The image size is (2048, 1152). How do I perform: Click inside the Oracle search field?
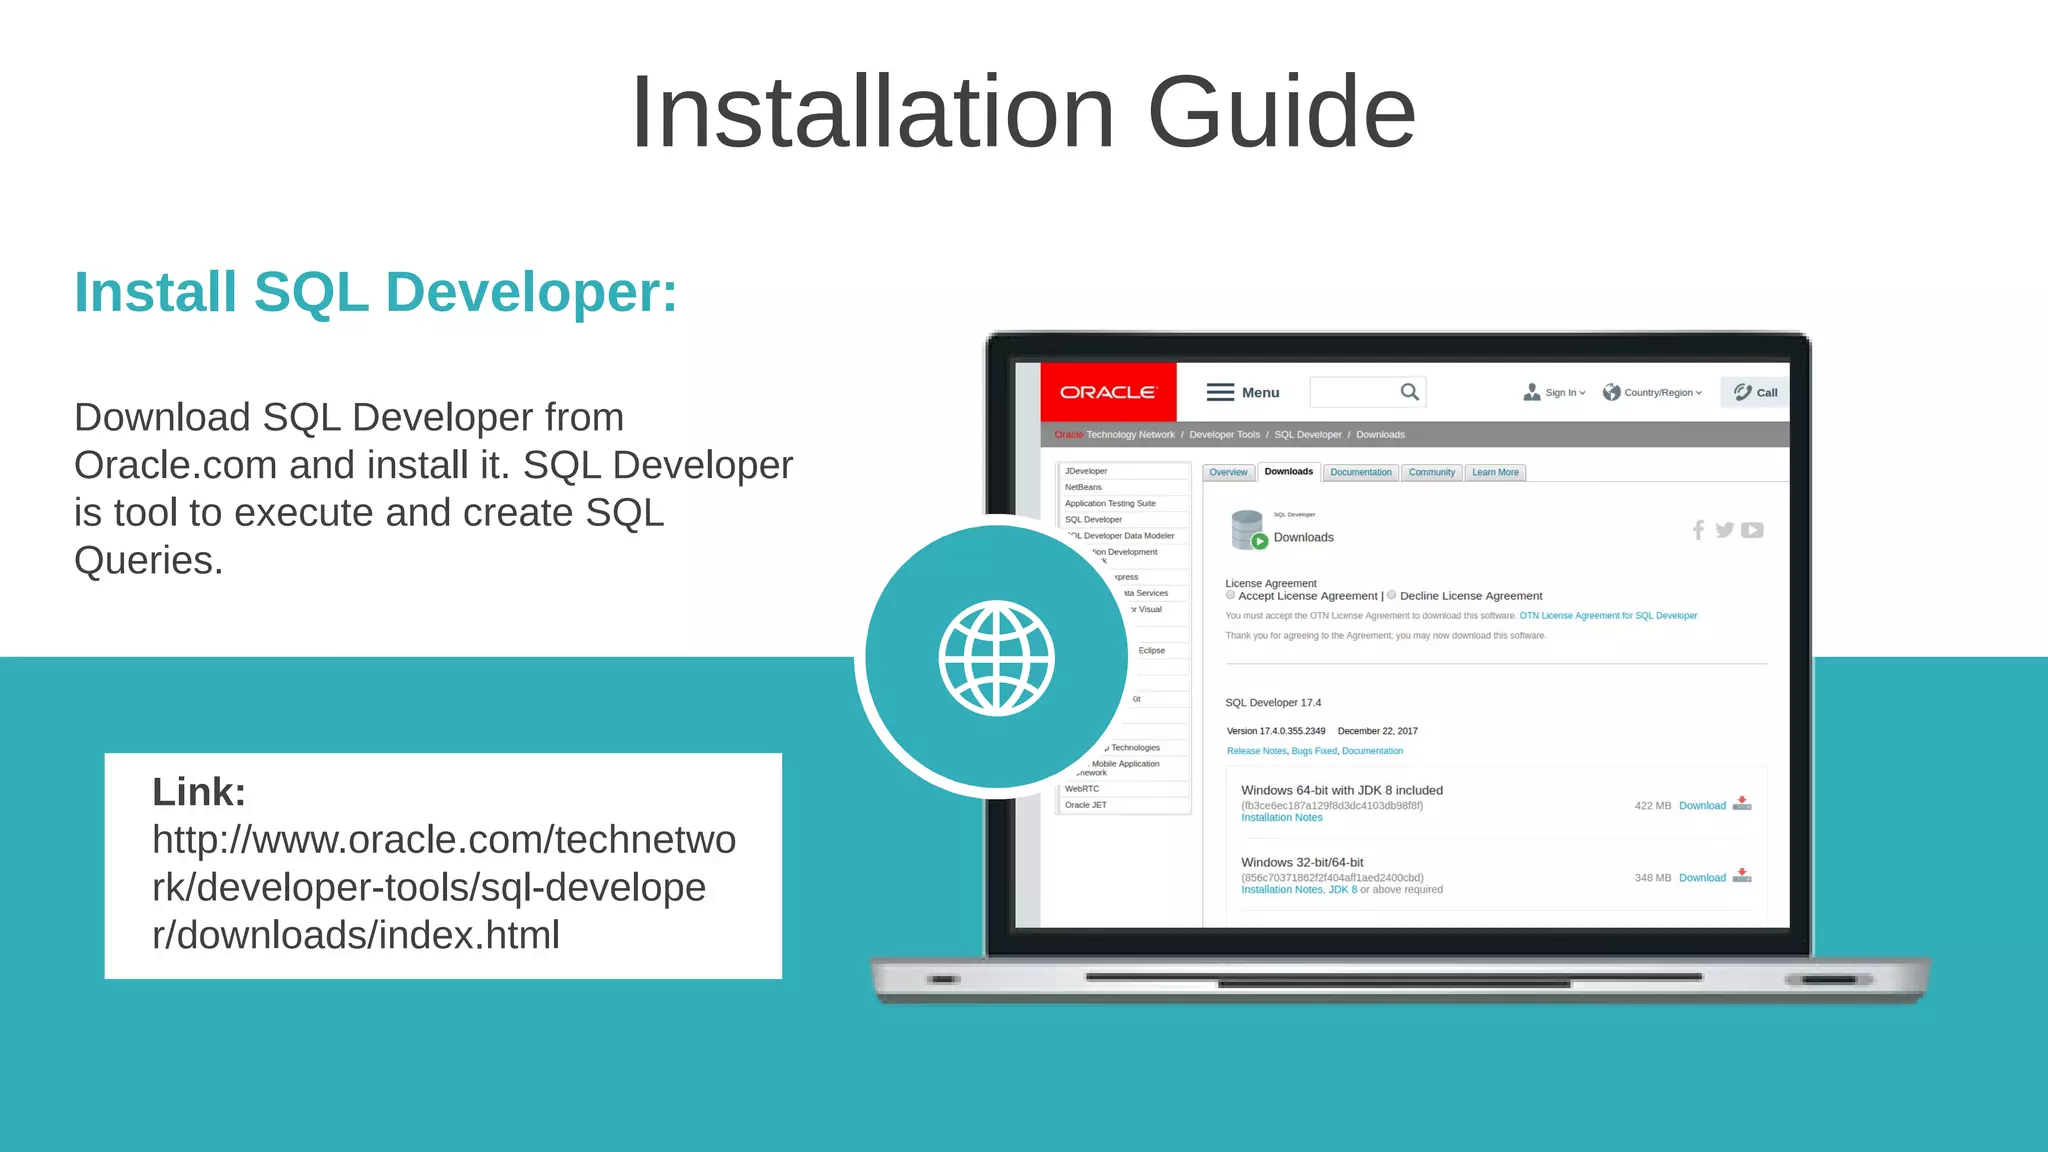tap(1352, 392)
